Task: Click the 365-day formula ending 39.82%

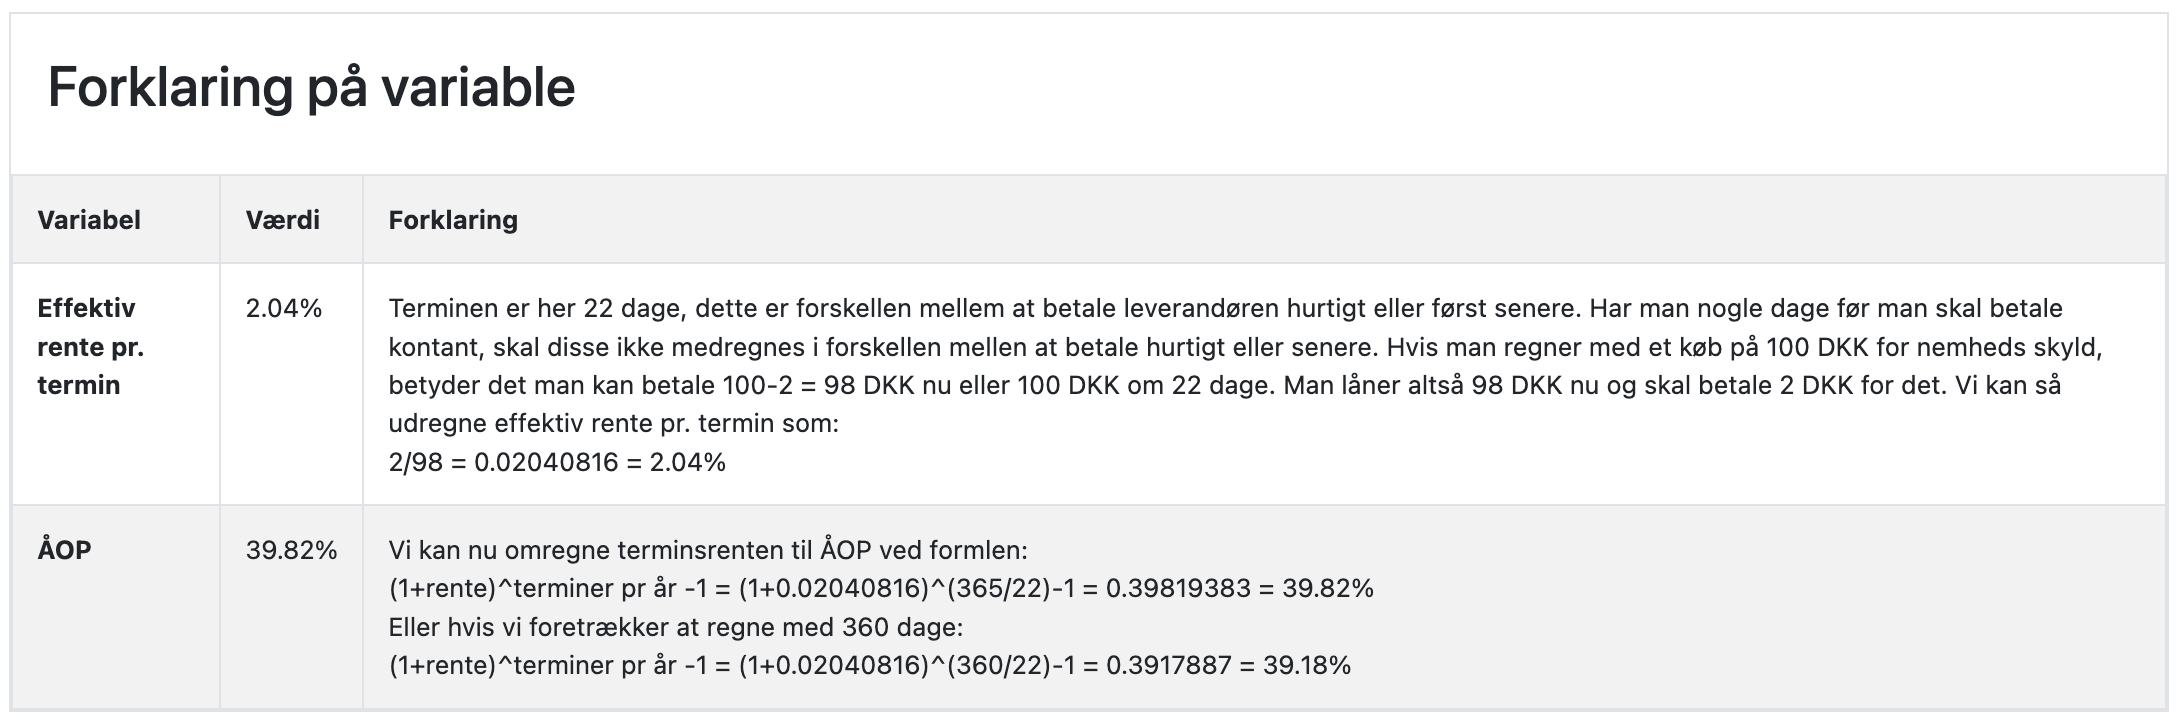Action: pyautogui.click(x=881, y=588)
